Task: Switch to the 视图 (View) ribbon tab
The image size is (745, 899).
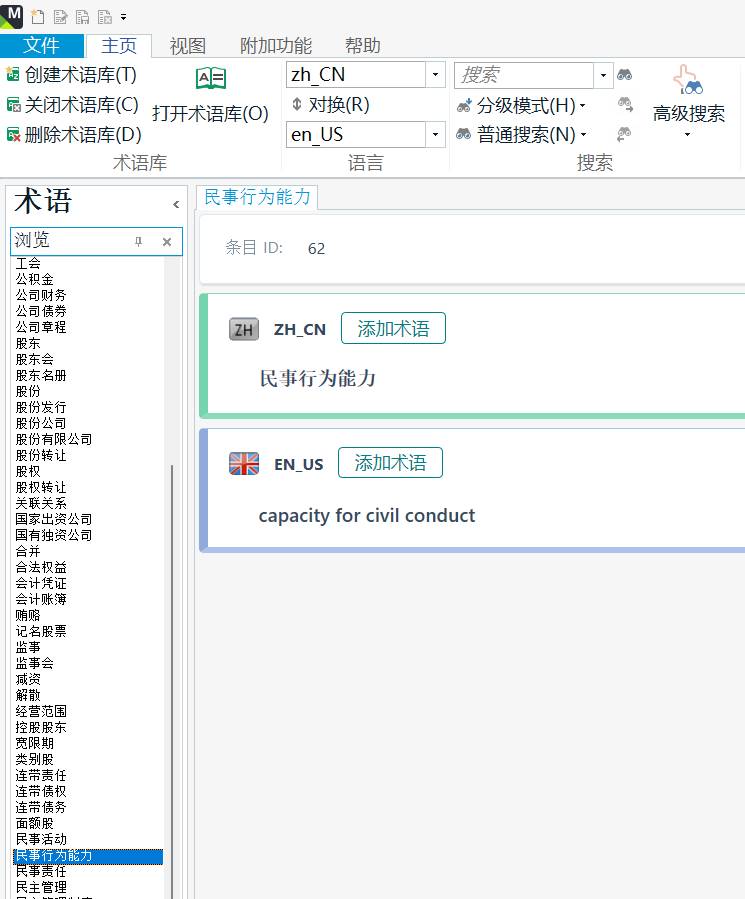Action: pyautogui.click(x=187, y=46)
